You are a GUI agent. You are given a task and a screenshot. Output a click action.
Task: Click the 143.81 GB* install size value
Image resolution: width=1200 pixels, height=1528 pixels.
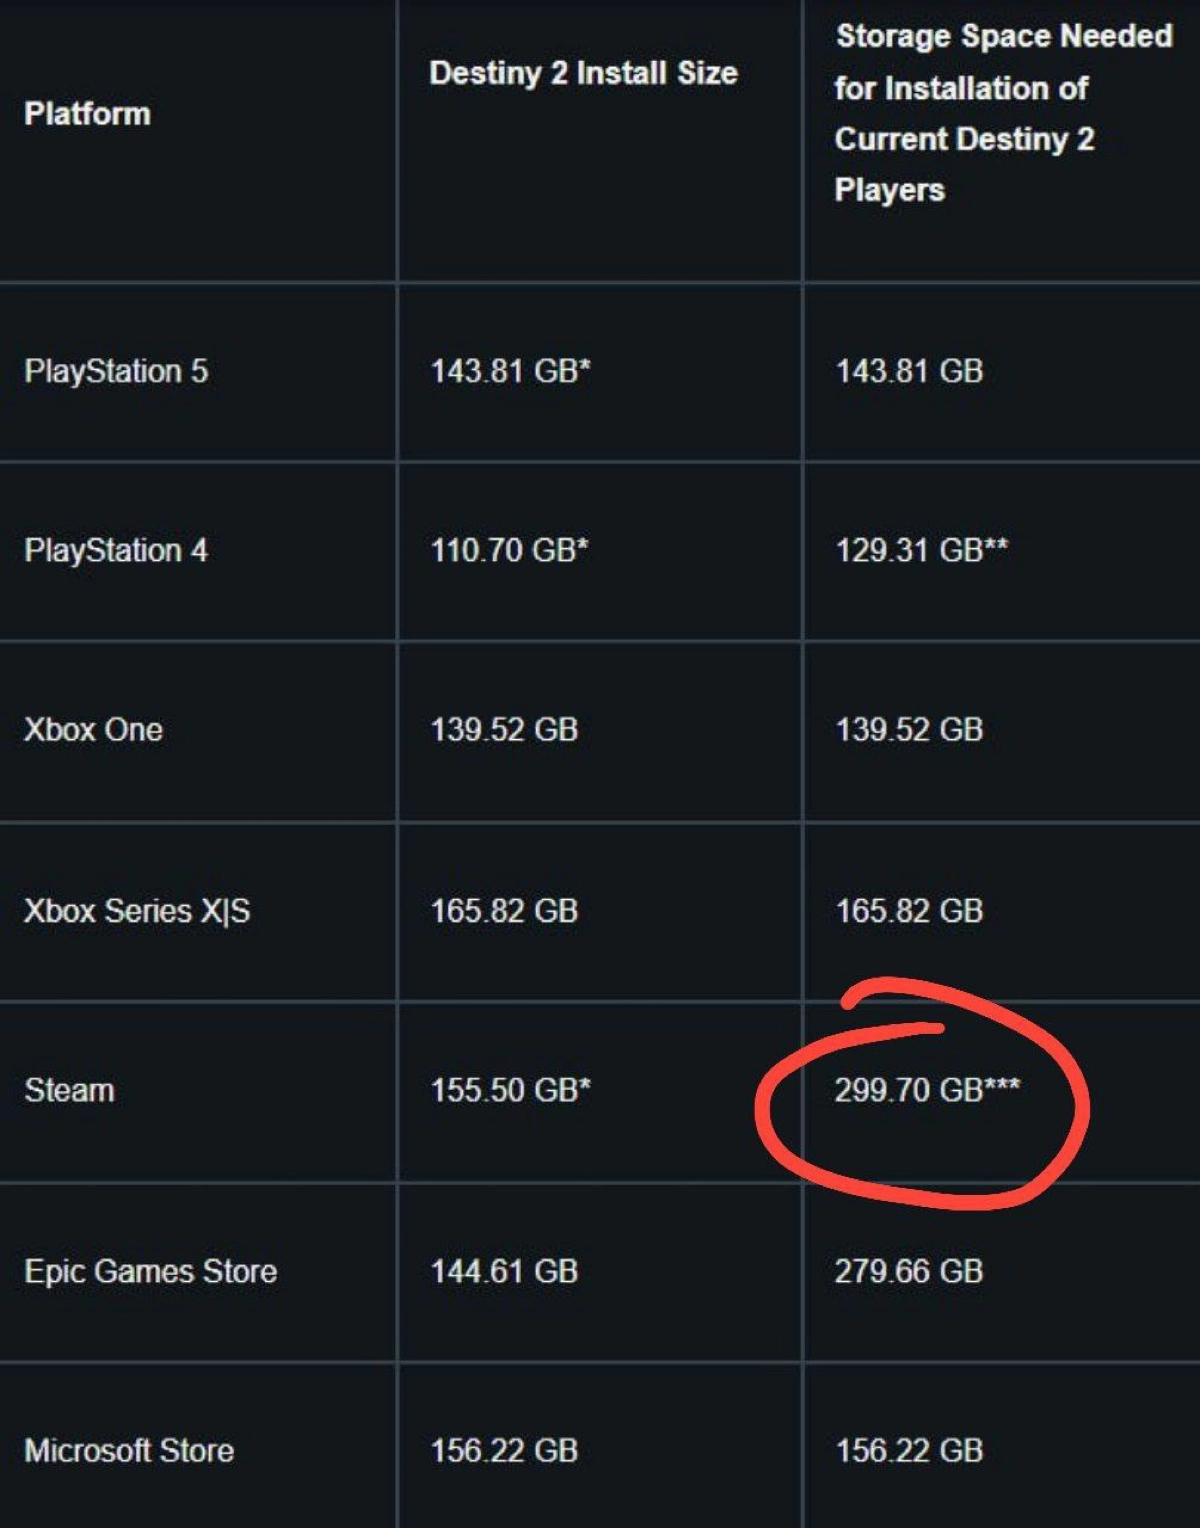(x=510, y=371)
